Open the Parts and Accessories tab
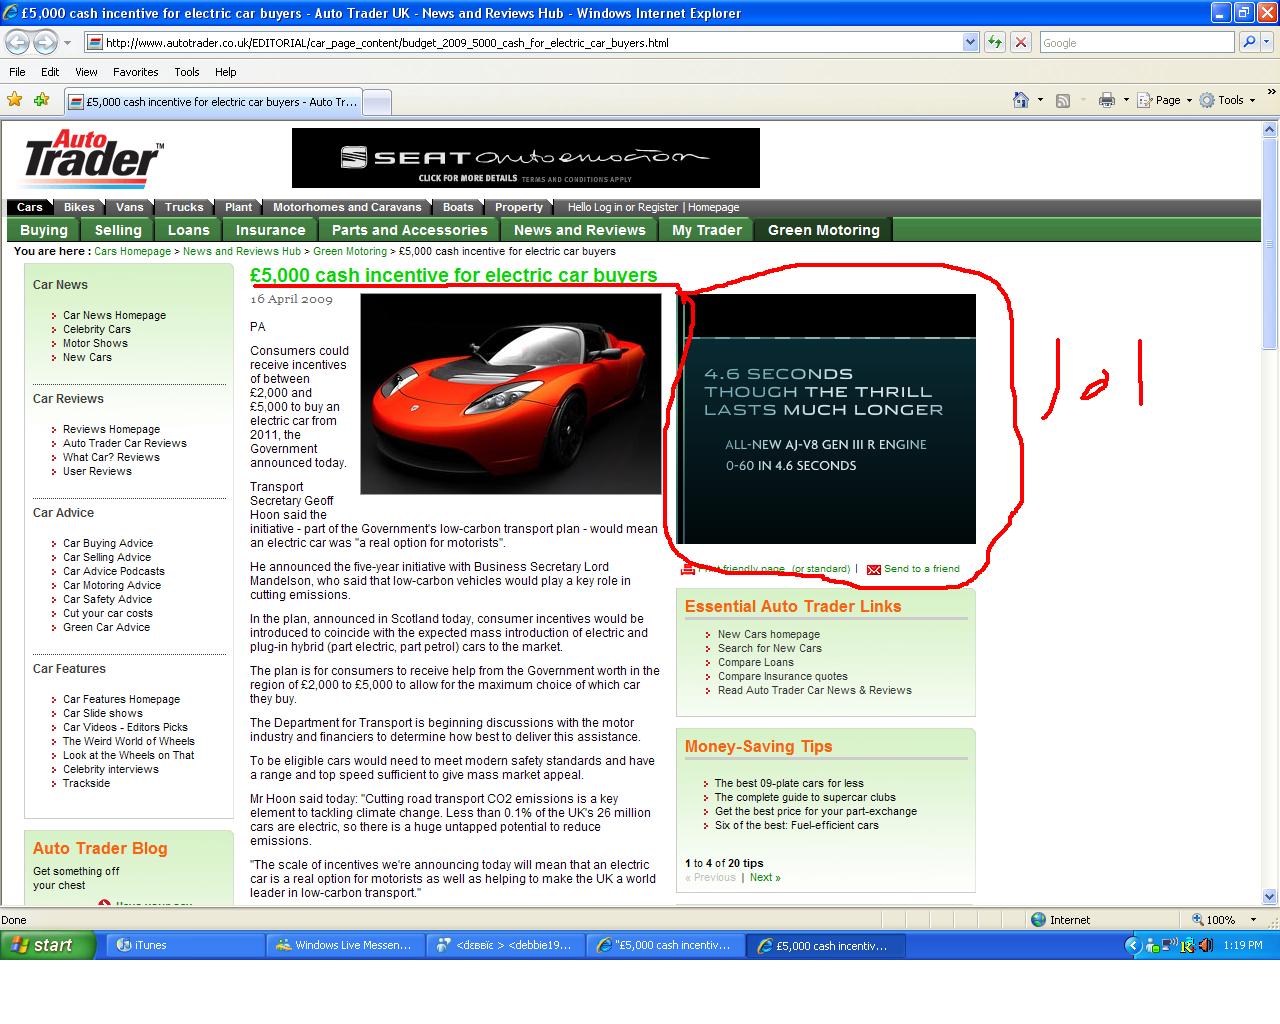 [x=409, y=230]
